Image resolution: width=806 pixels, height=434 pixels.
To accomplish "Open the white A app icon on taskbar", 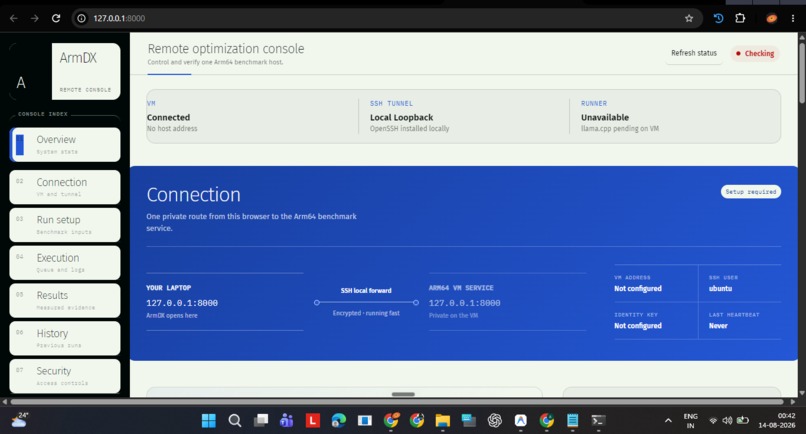I will coord(521,421).
